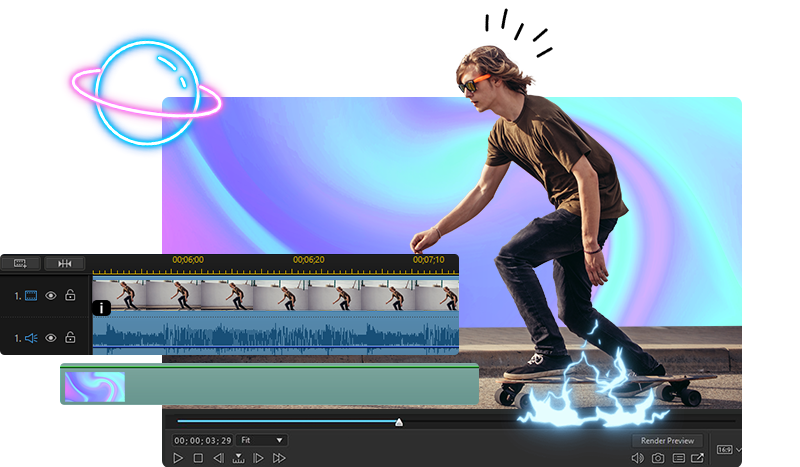Click the preview seek slider handle
Image resolution: width=800 pixels, height=467 pixels.
pyautogui.click(x=399, y=422)
